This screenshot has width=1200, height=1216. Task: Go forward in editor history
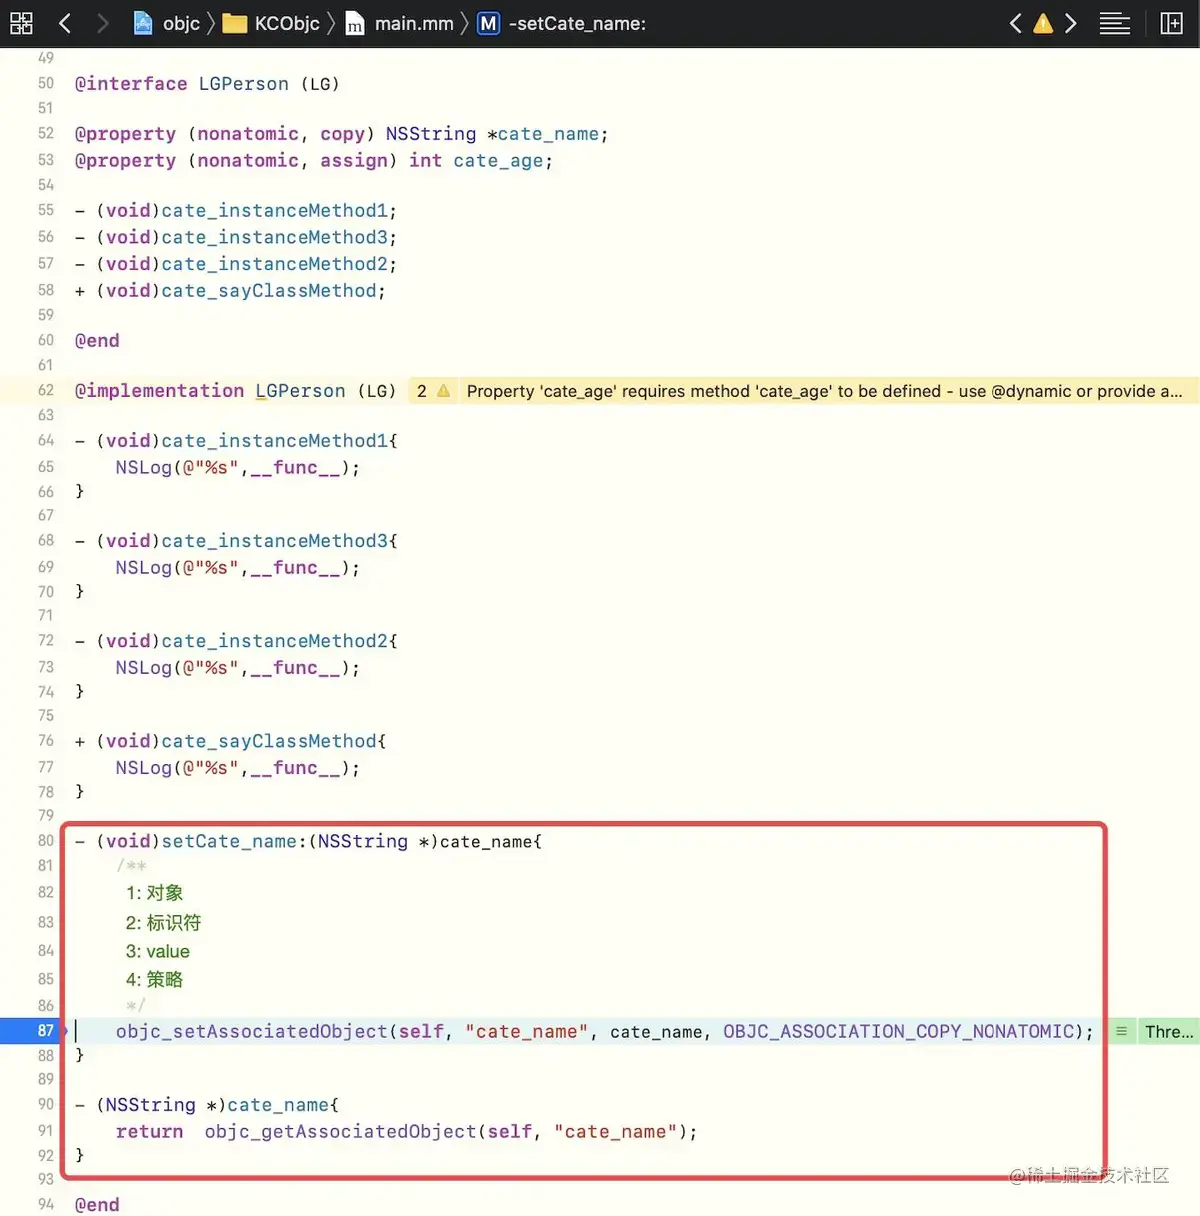click(101, 23)
